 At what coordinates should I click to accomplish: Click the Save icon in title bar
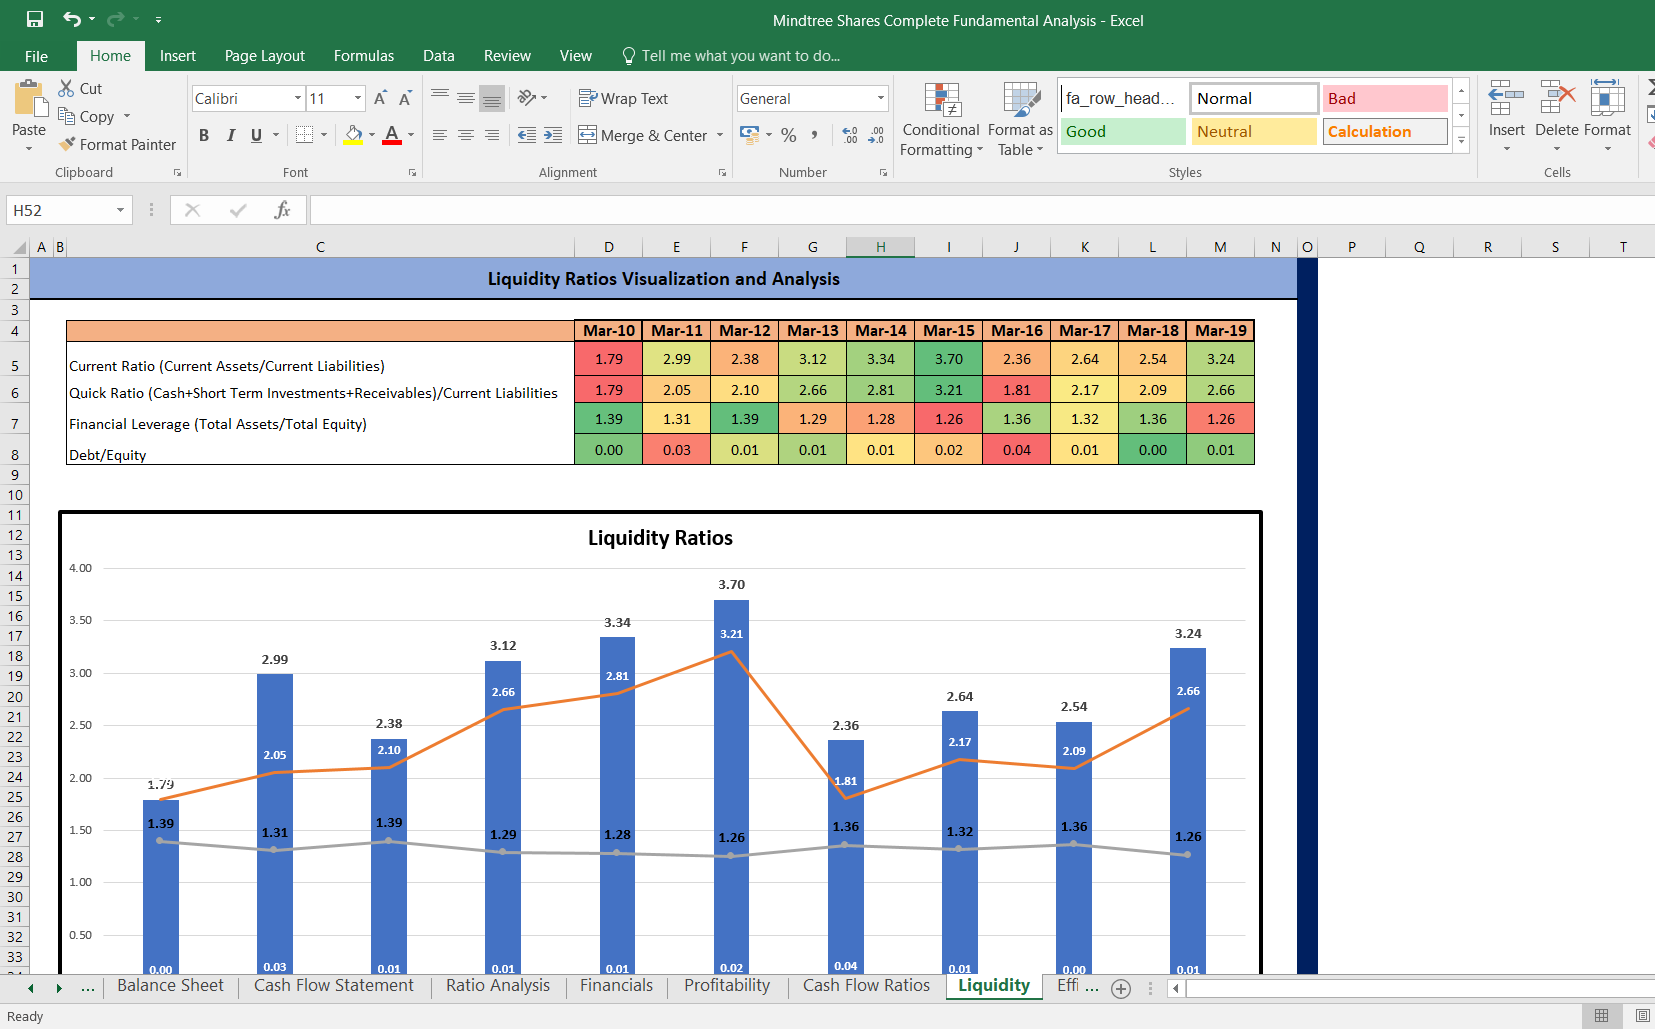[35, 19]
